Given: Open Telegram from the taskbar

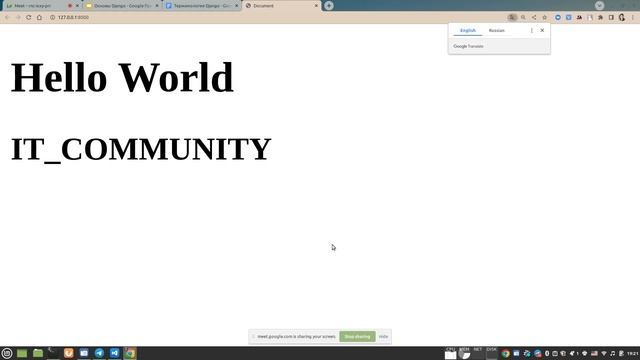Looking at the screenshot, I should pyautogui.click(x=99, y=353).
